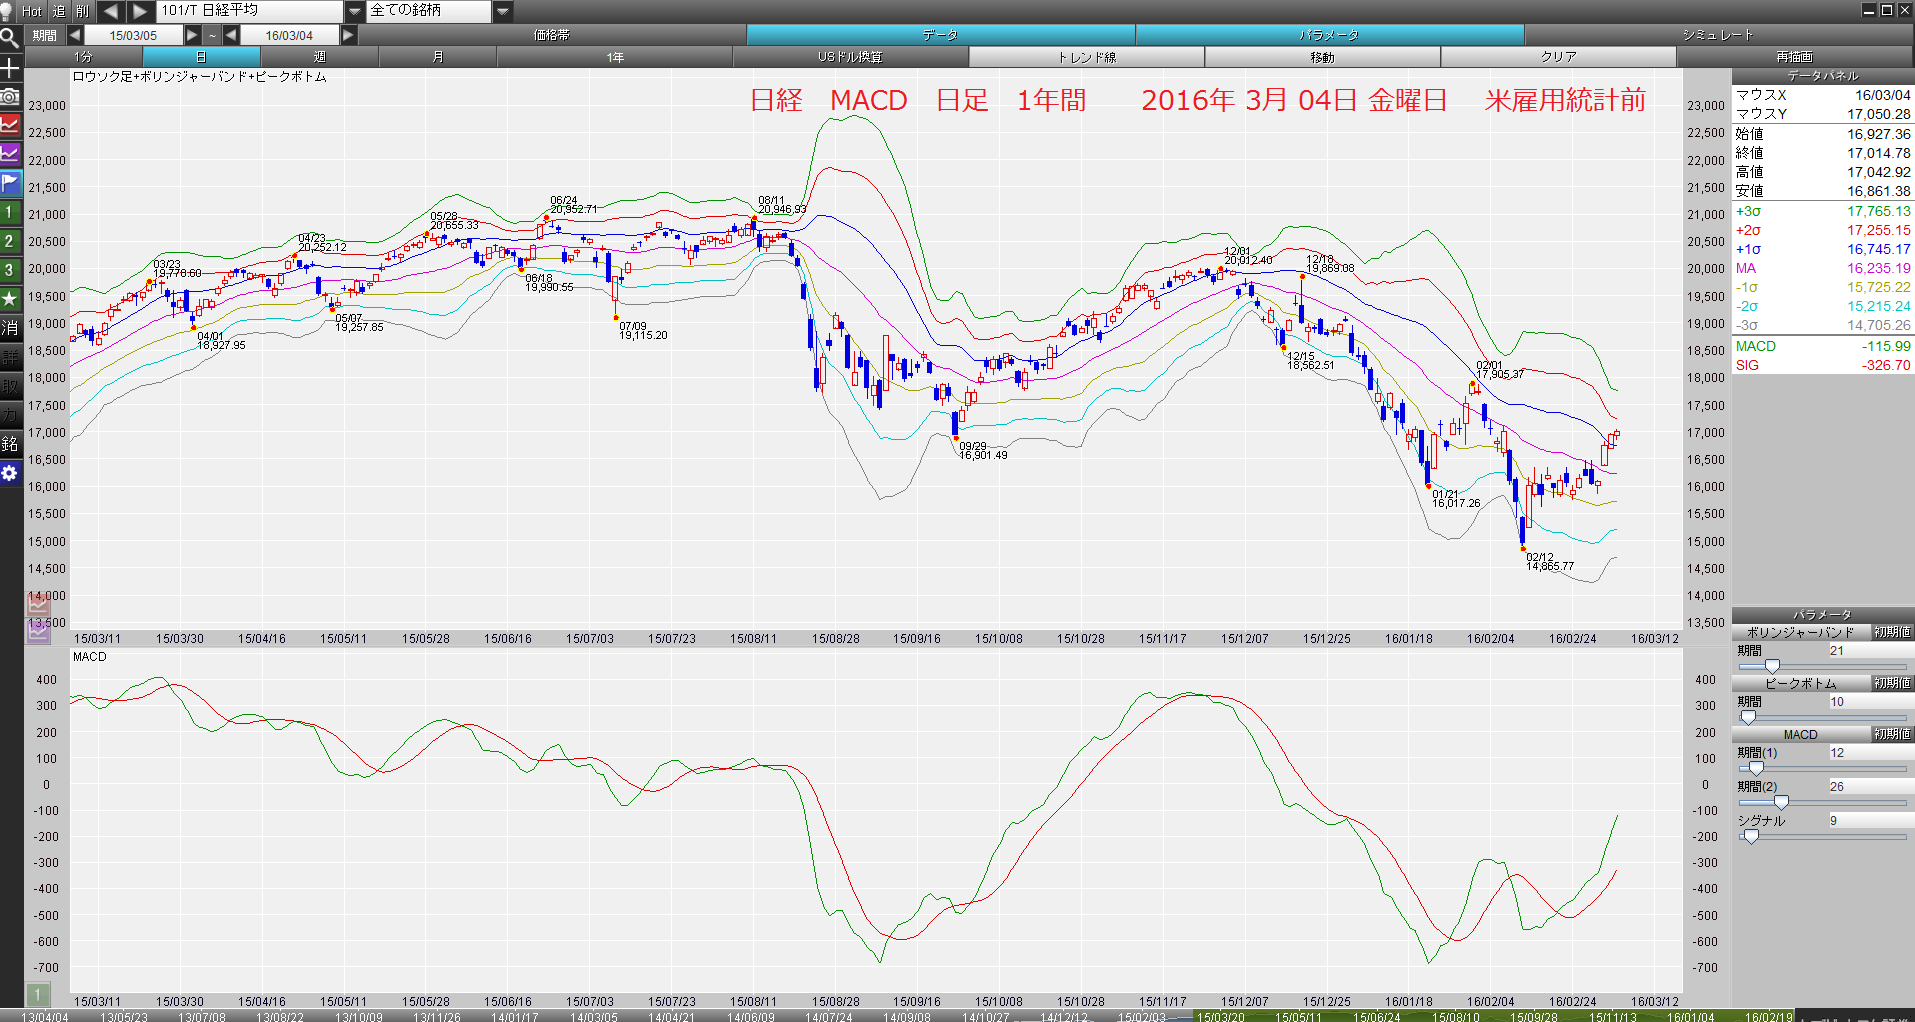
Task: Select the 週 weekly timeframe tab
Action: coord(319,57)
